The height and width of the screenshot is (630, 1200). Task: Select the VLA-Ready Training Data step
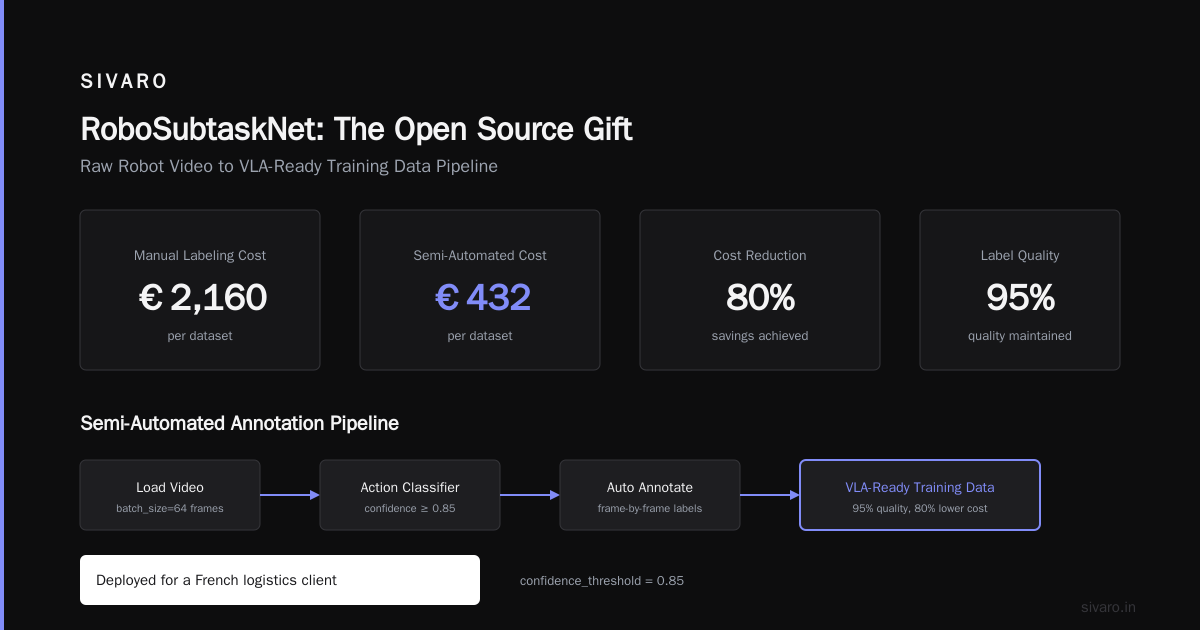[920, 495]
